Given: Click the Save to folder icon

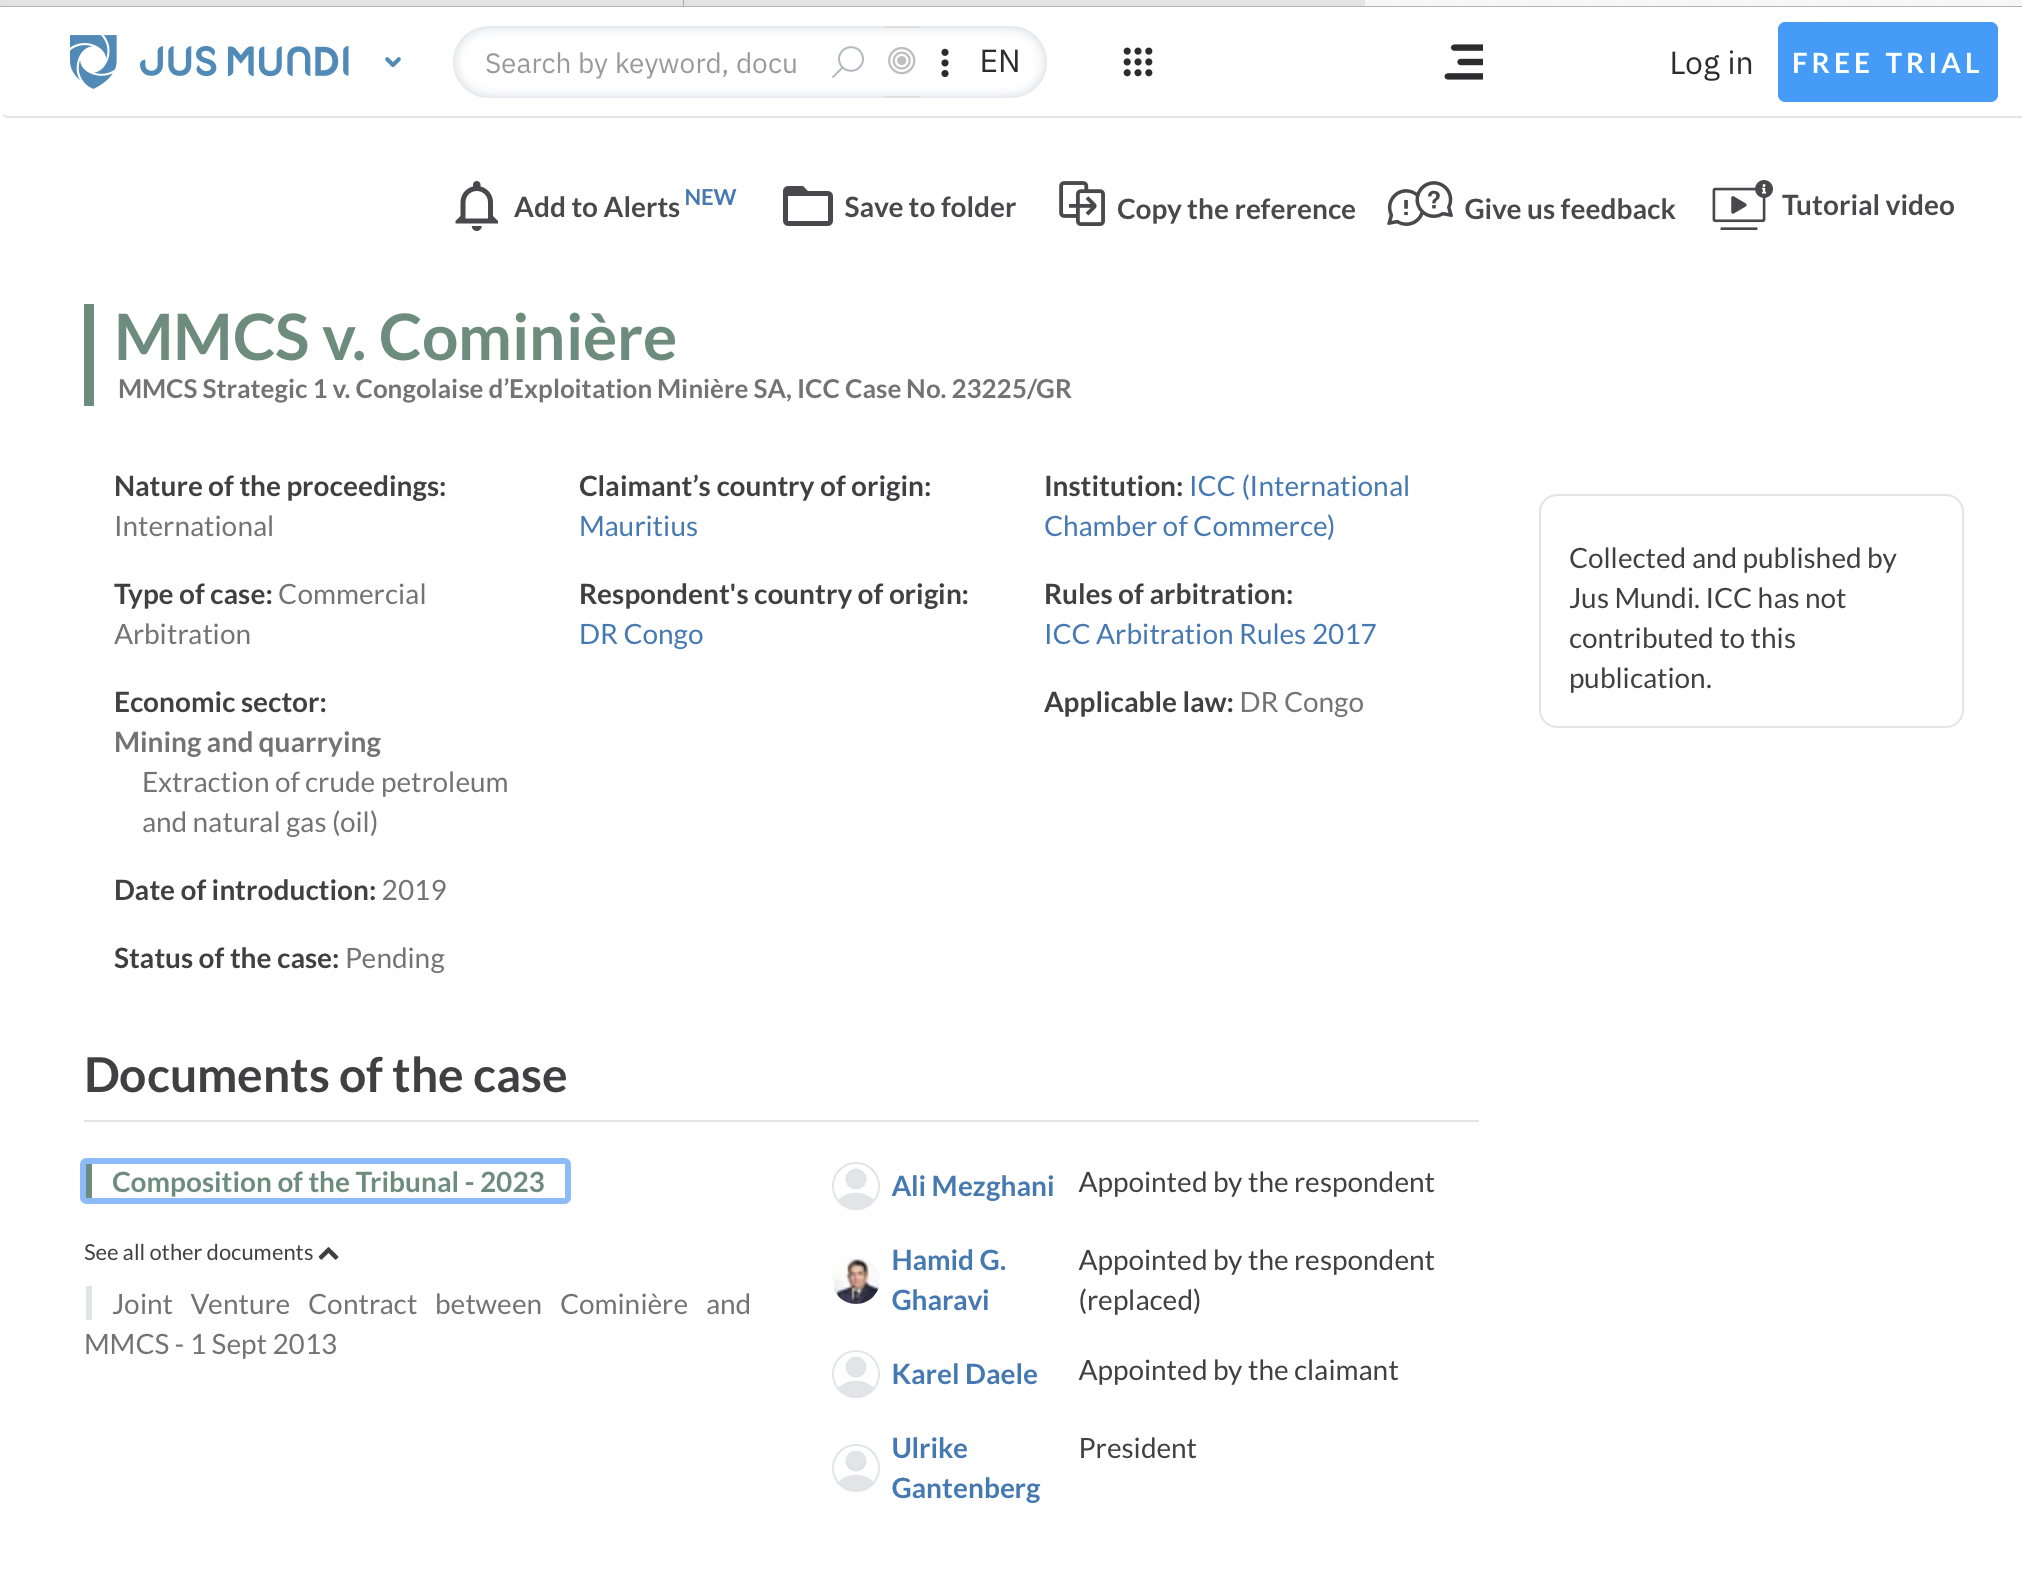Looking at the screenshot, I should [807, 206].
